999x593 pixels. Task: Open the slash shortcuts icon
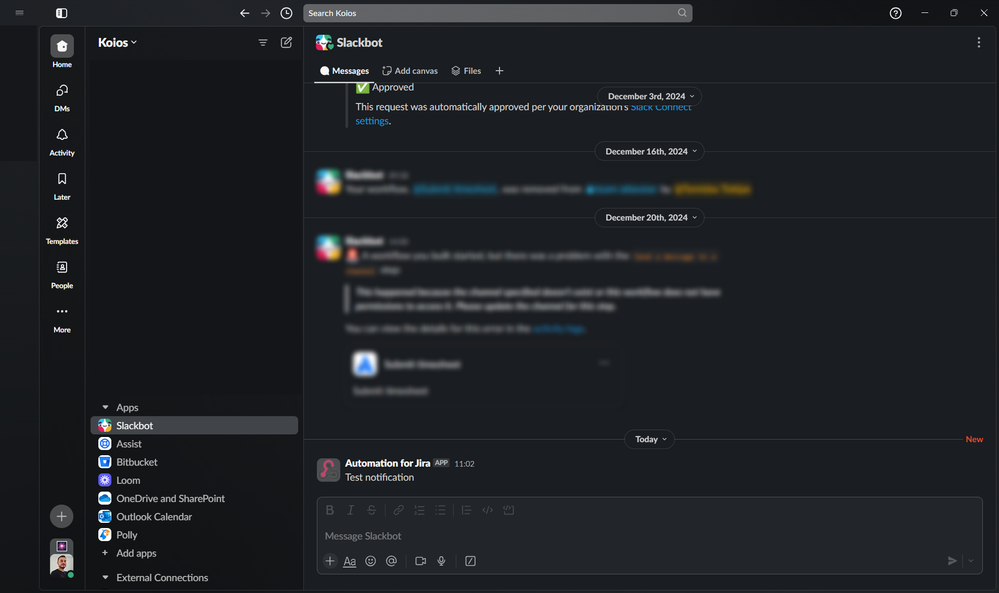click(x=470, y=561)
